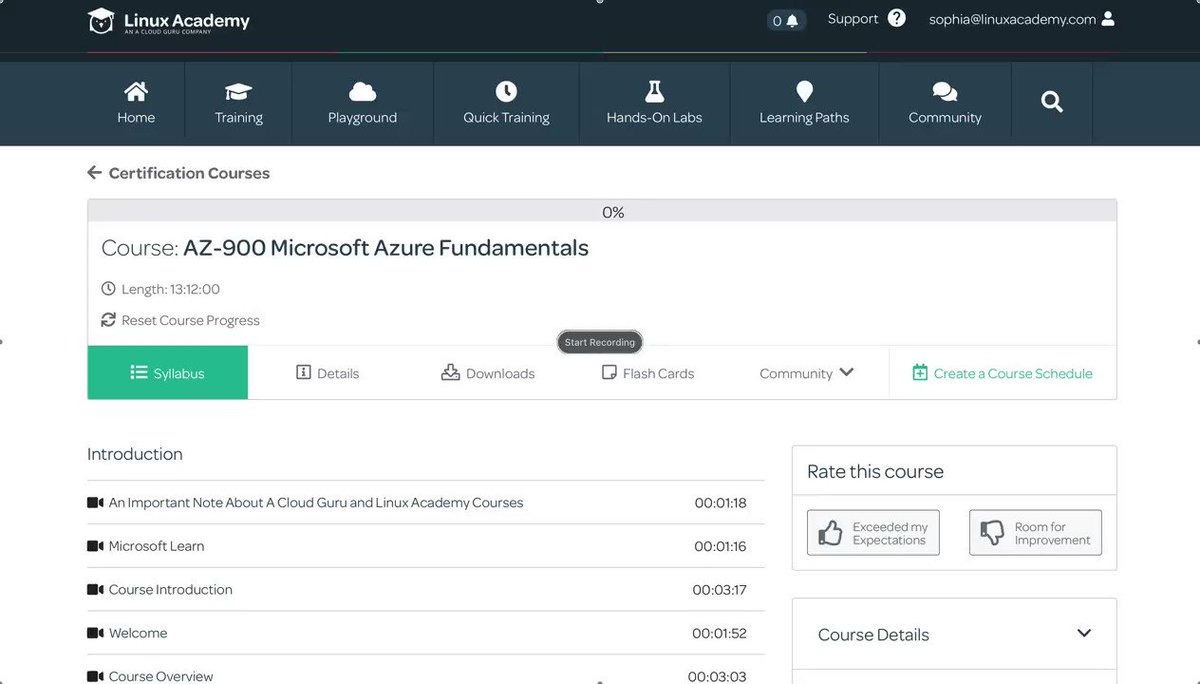Click the Introduction section heading
Image resolution: width=1200 pixels, height=684 pixels.
pos(135,454)
